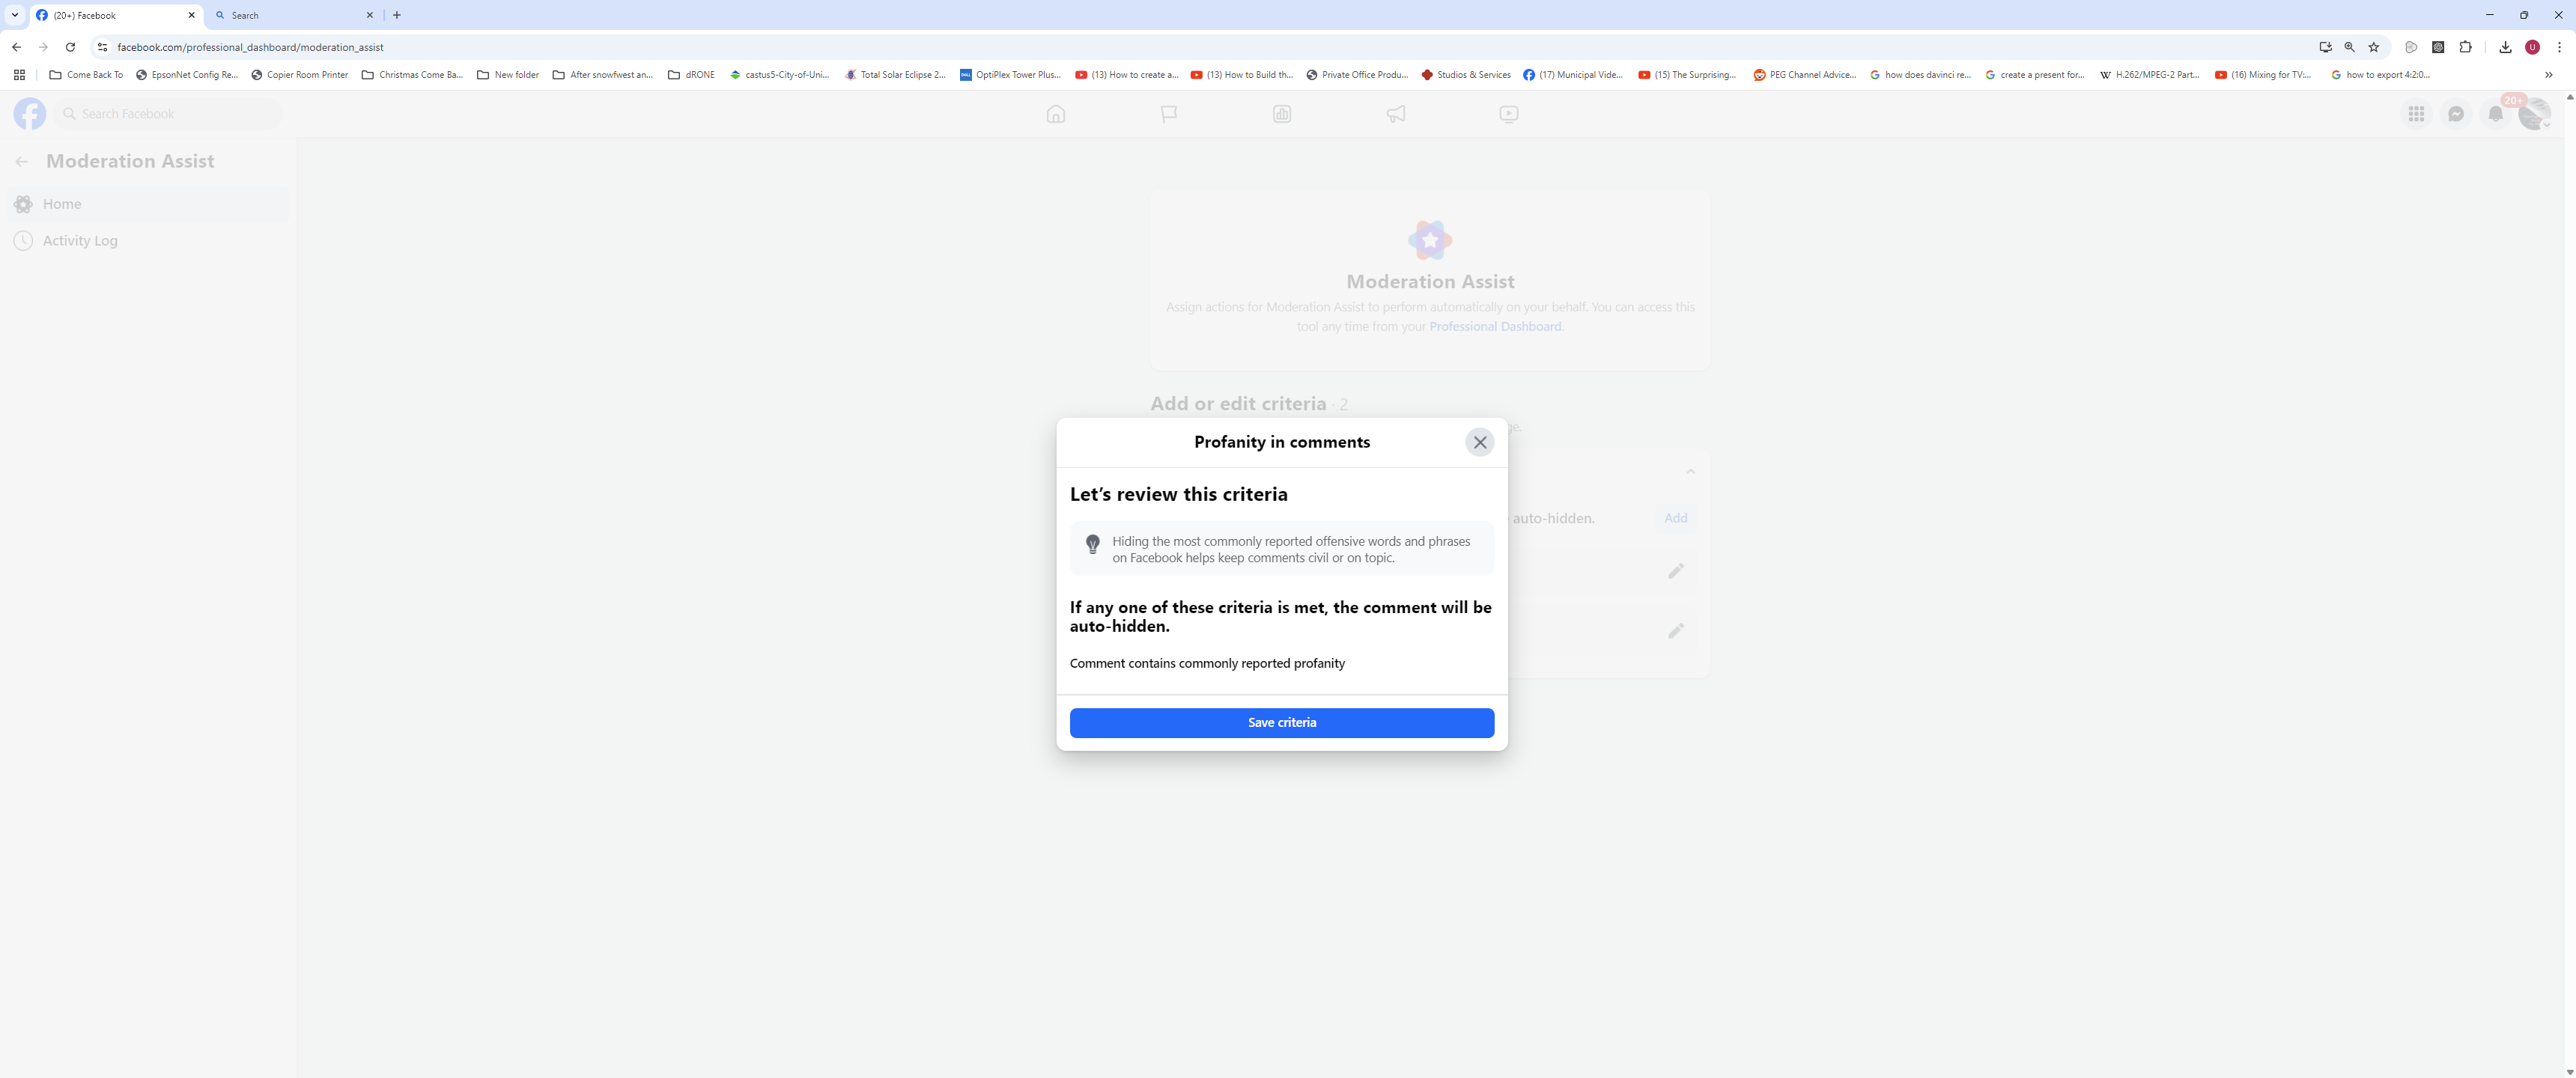
Task: Reload the page
Action: pos(70,47)
